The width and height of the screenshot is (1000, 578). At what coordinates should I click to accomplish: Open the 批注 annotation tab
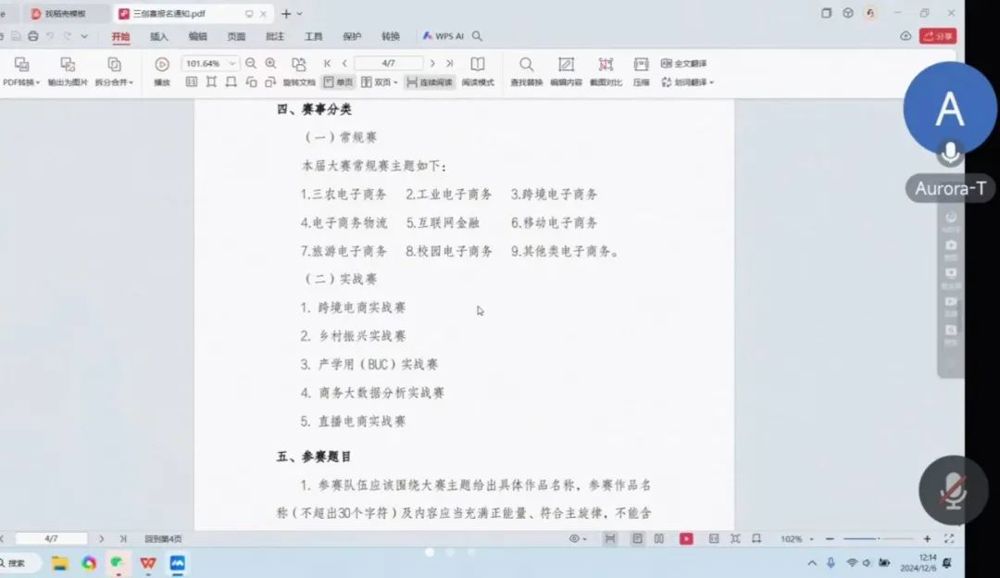(x=275, y=36)
